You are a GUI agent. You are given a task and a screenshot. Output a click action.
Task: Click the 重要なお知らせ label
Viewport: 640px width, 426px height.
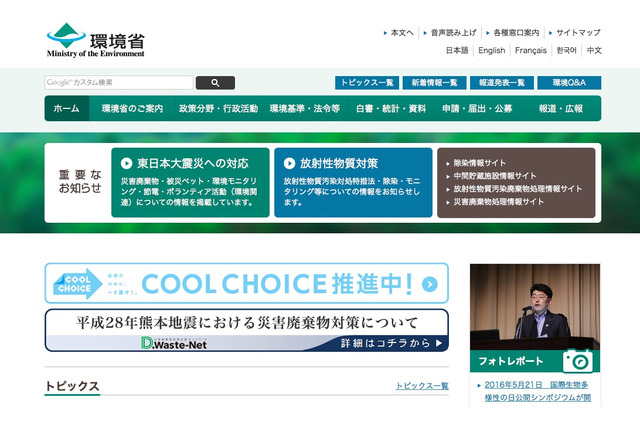80,182
